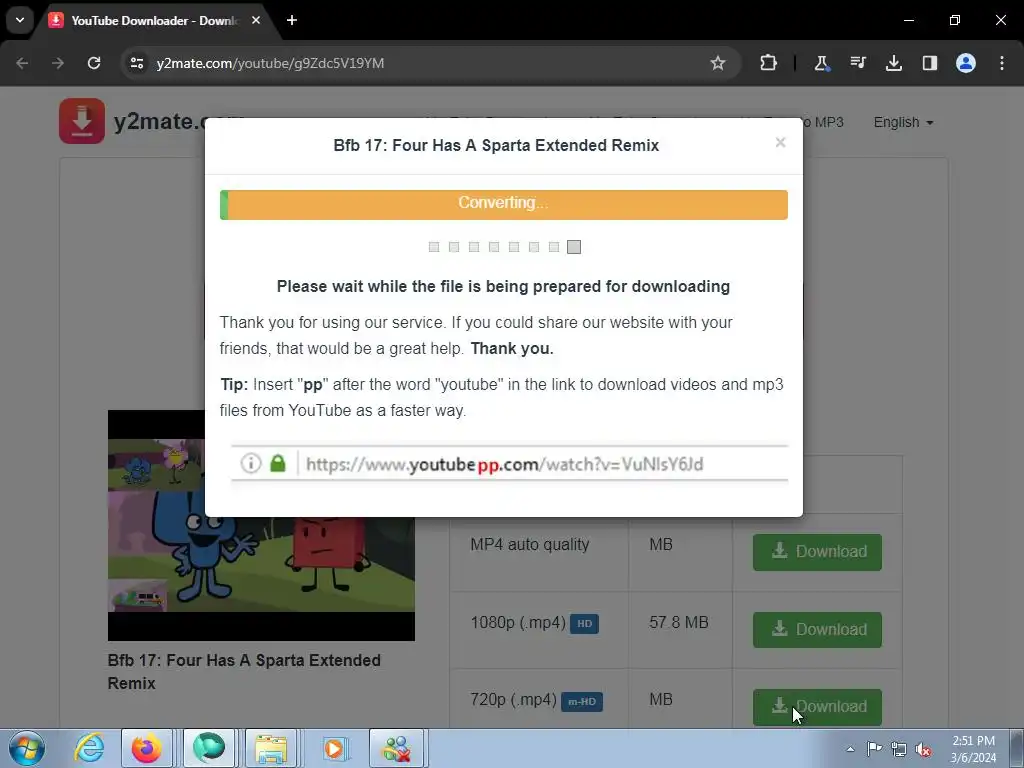Click the video thumbnail image
Screen dimensions: 1024x768
(x=261, y=525)
